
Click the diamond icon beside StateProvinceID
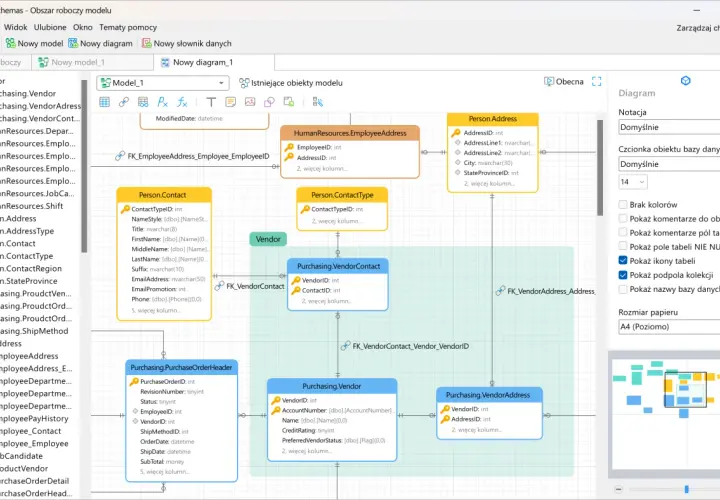pyautogui.click(x=457, y=173)
